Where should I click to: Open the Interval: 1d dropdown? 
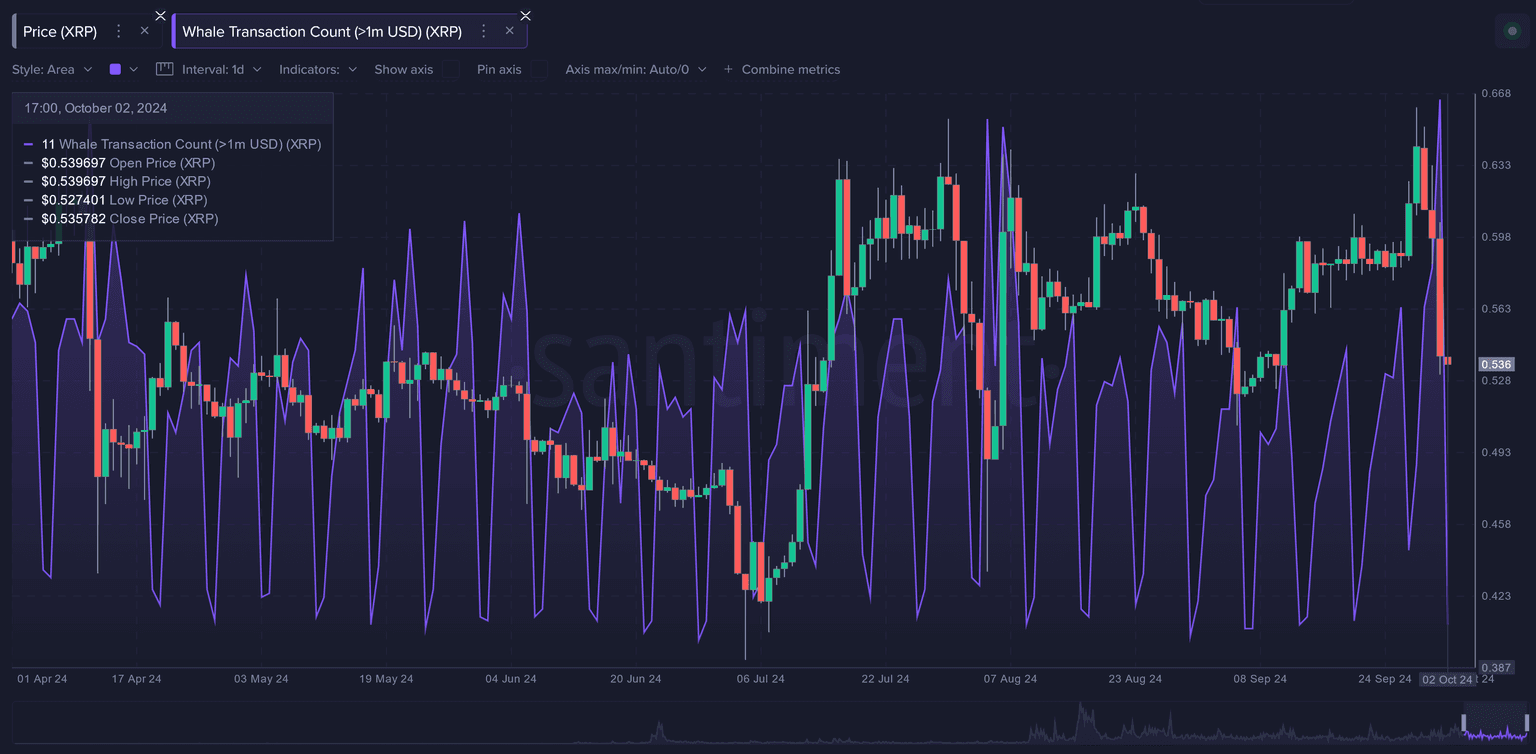[x=221, y=70]
